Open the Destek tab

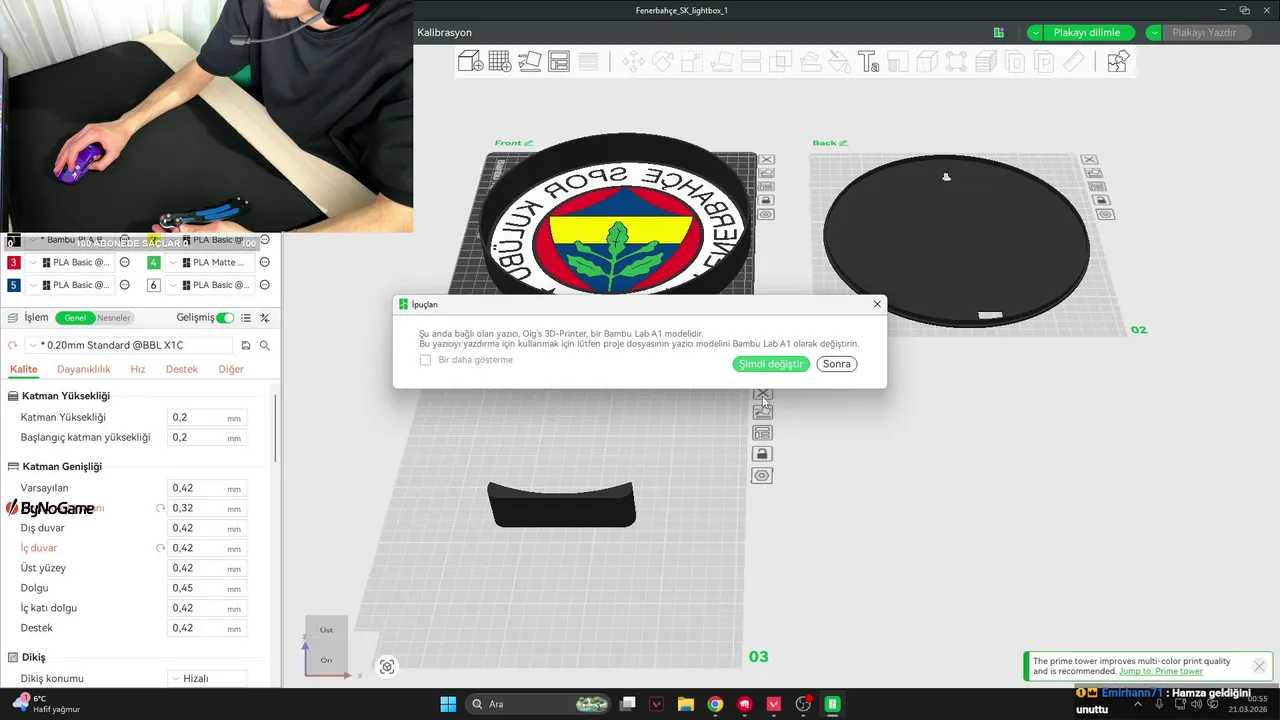[182, 369]
